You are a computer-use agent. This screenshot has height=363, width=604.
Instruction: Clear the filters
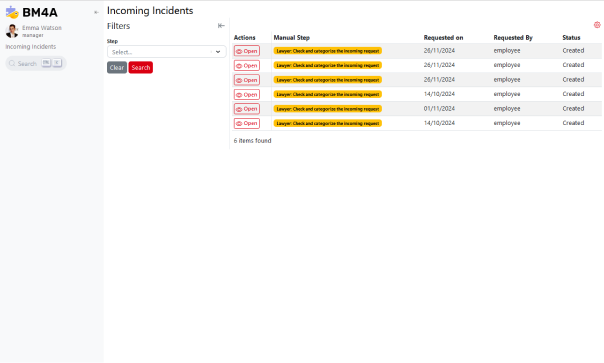(117, 67)
